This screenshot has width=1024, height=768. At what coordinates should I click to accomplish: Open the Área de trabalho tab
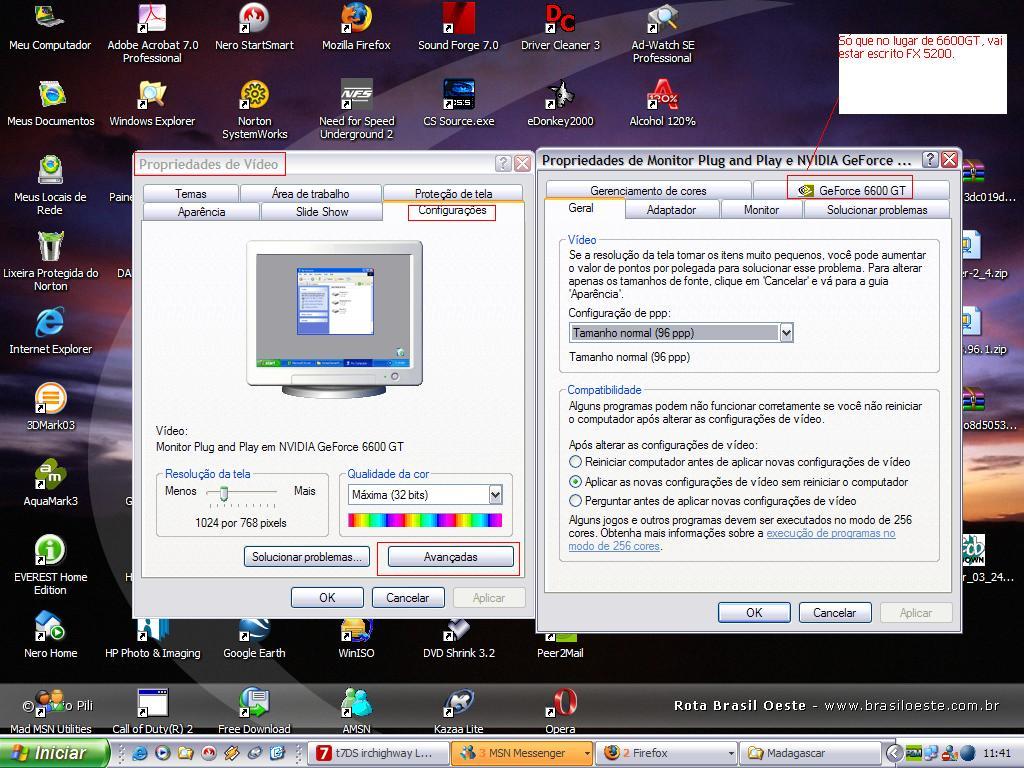click(311, 193)
